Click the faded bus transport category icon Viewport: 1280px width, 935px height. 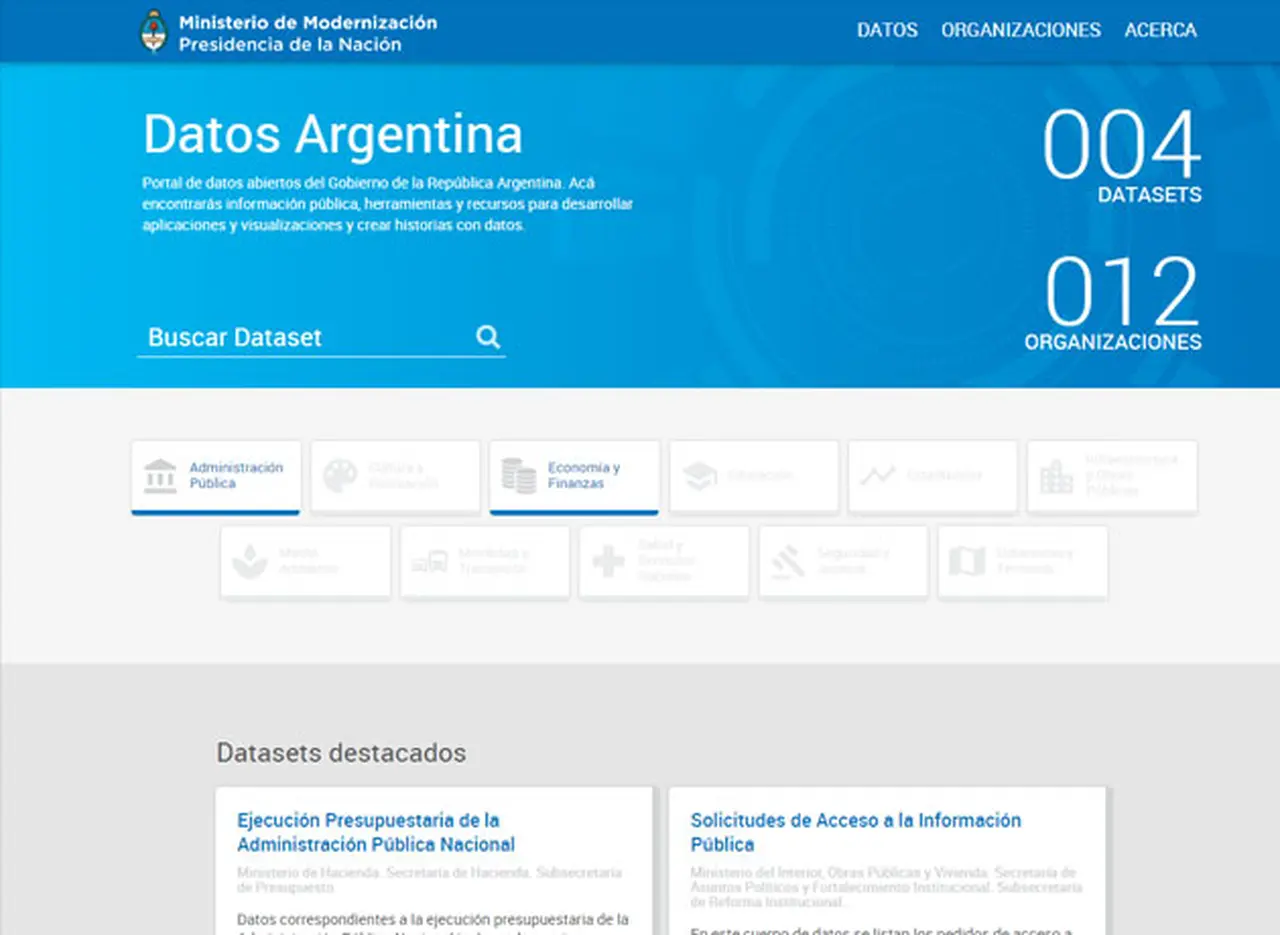pyautogui.click(x=430, y=562)
